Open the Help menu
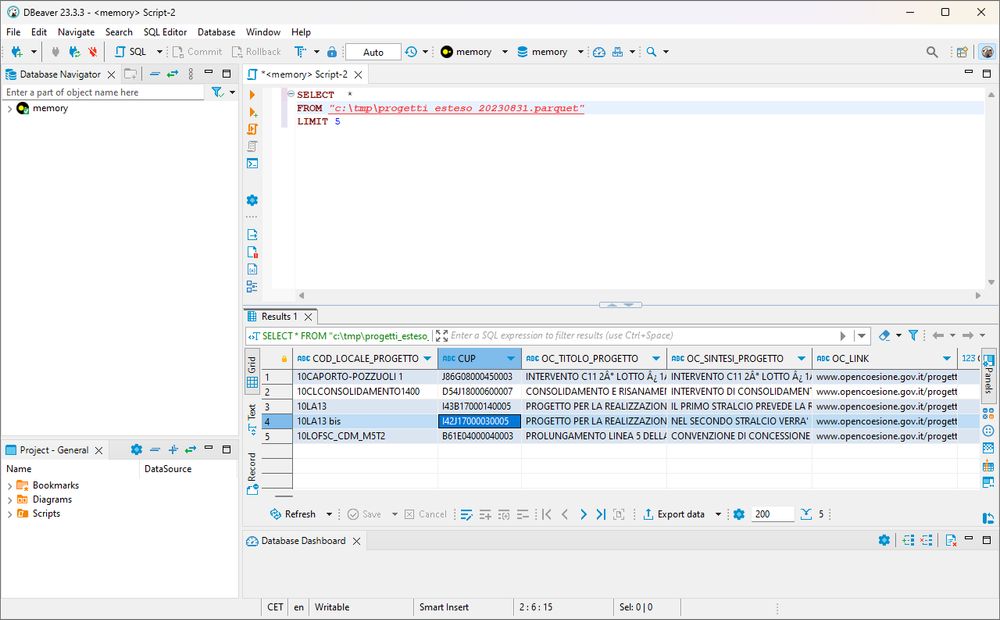The image size is (1000, 620). (x=301, y=32)
